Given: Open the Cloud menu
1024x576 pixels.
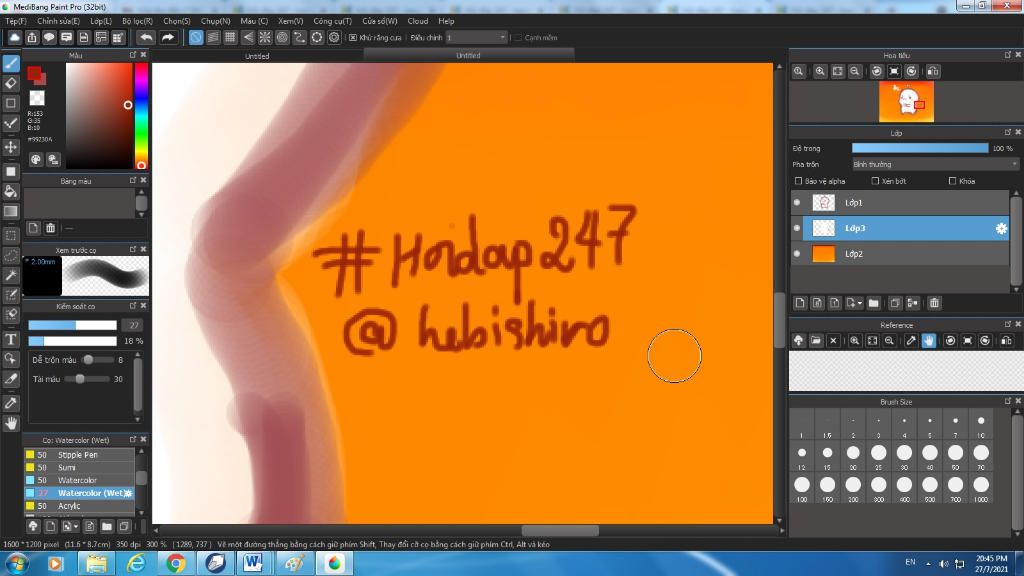Looking at the screenshot, I should [x=418, y=21].
